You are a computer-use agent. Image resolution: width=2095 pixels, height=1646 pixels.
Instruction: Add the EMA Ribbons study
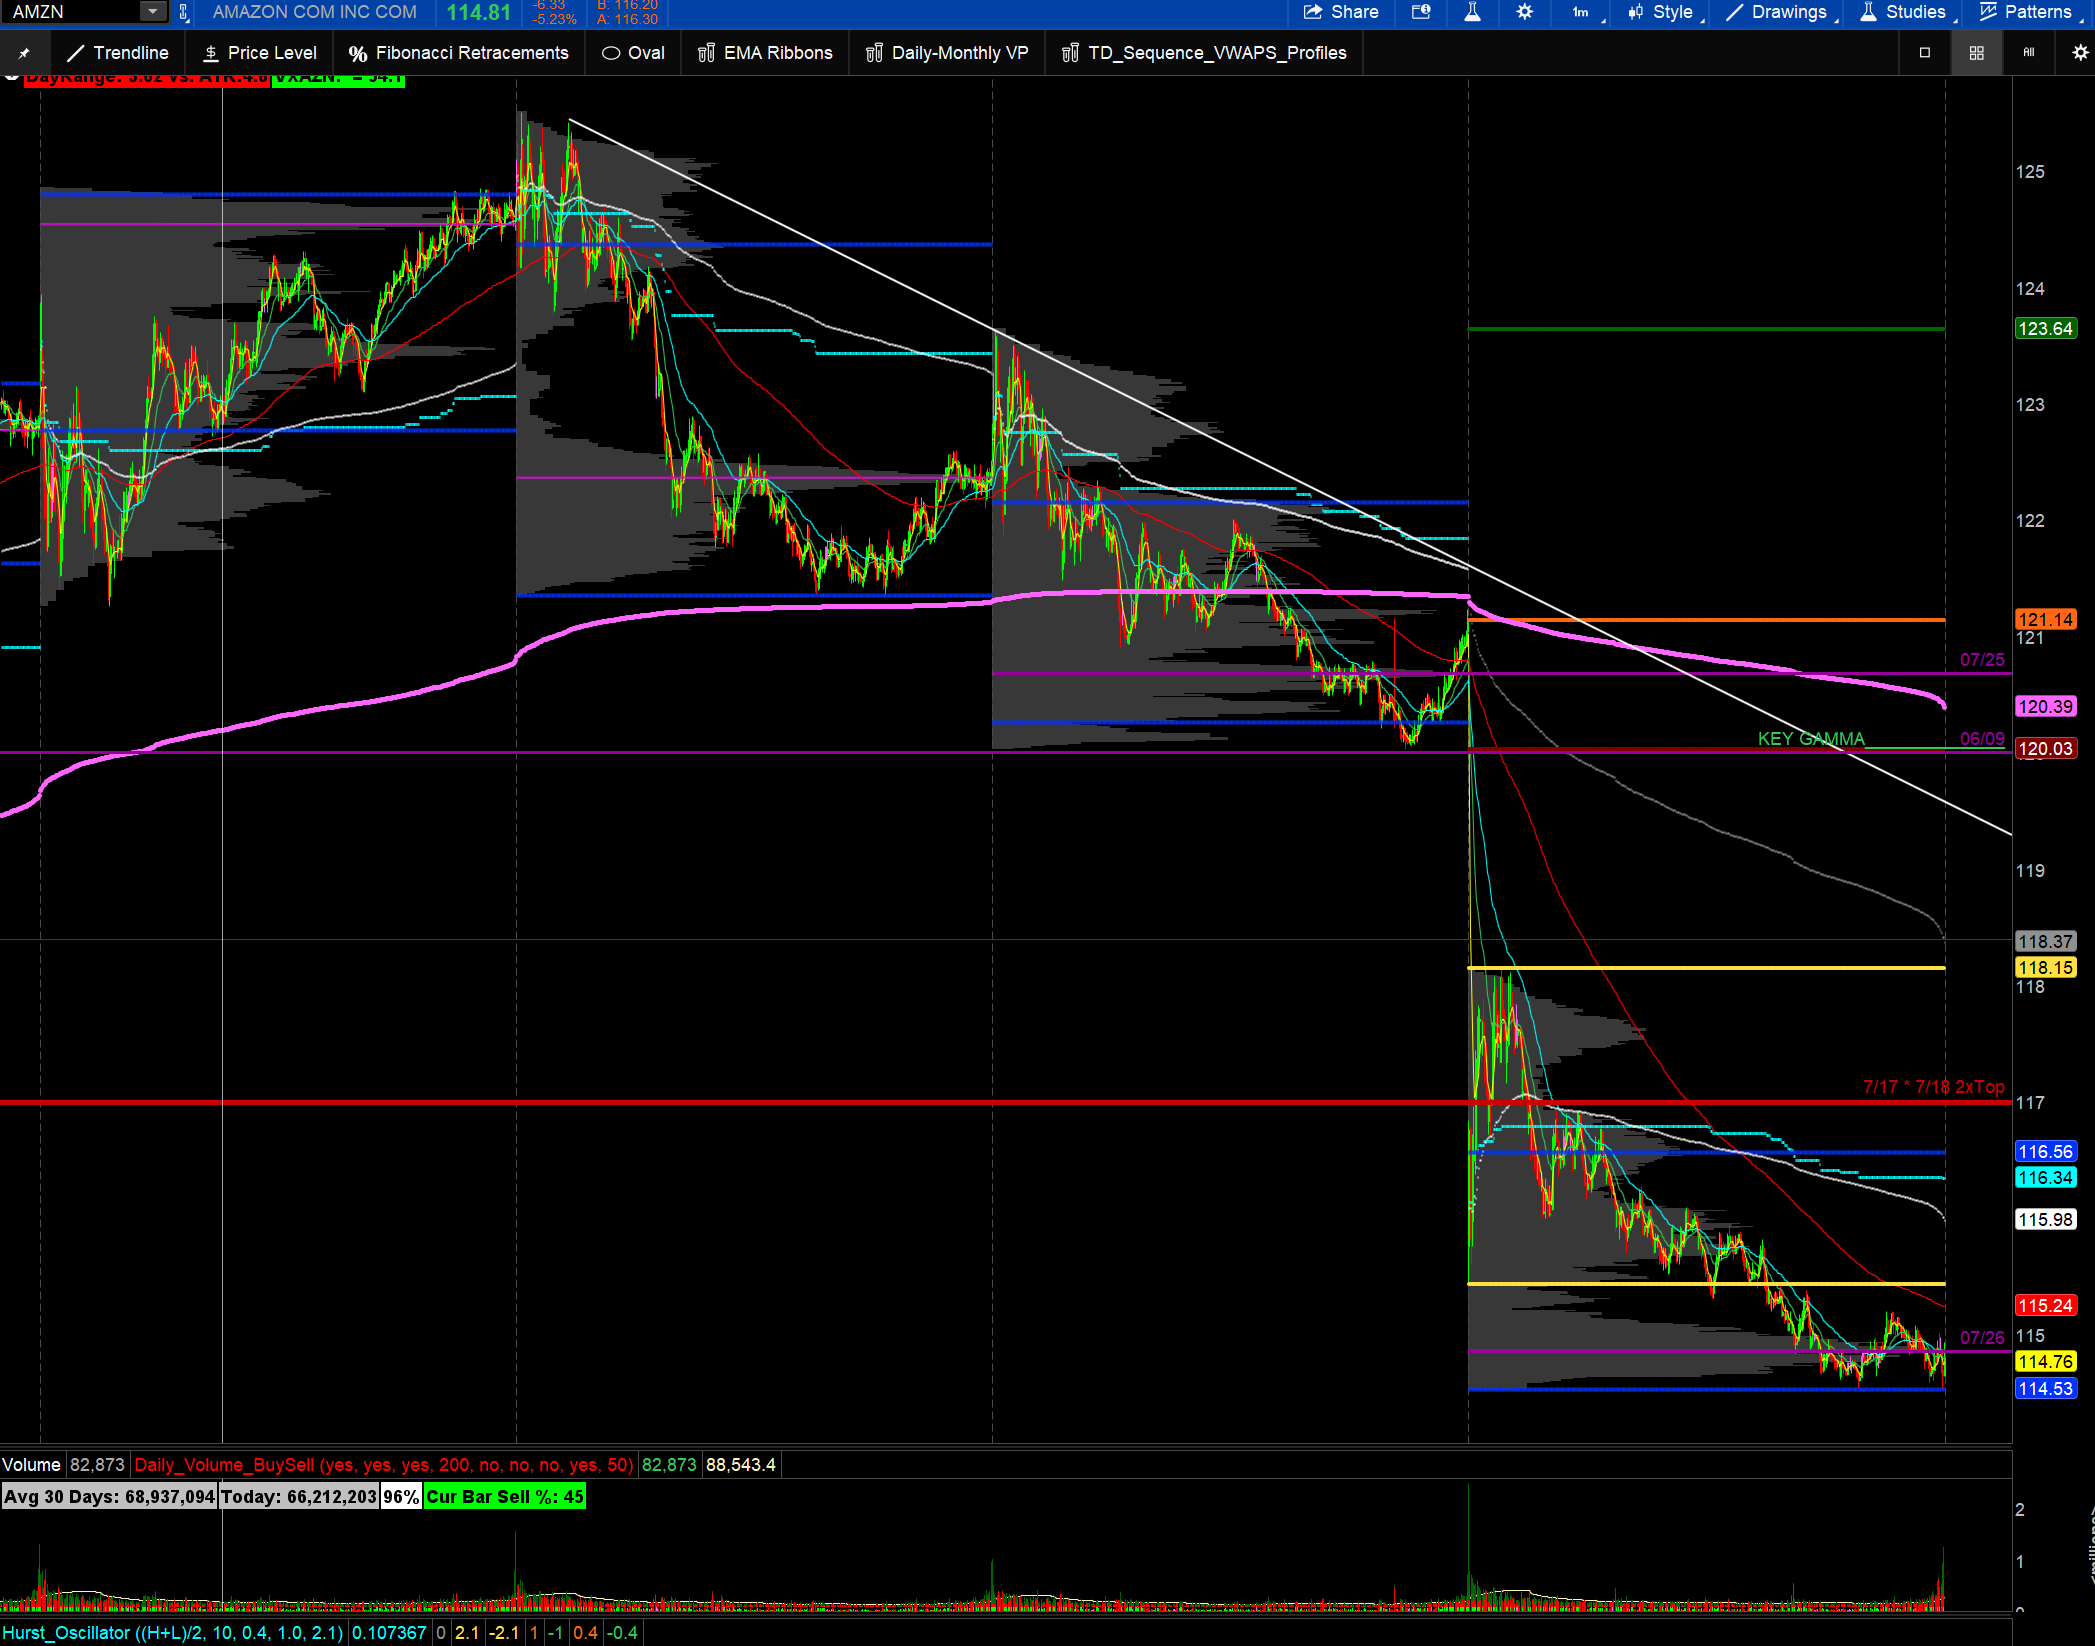(765, 53)
